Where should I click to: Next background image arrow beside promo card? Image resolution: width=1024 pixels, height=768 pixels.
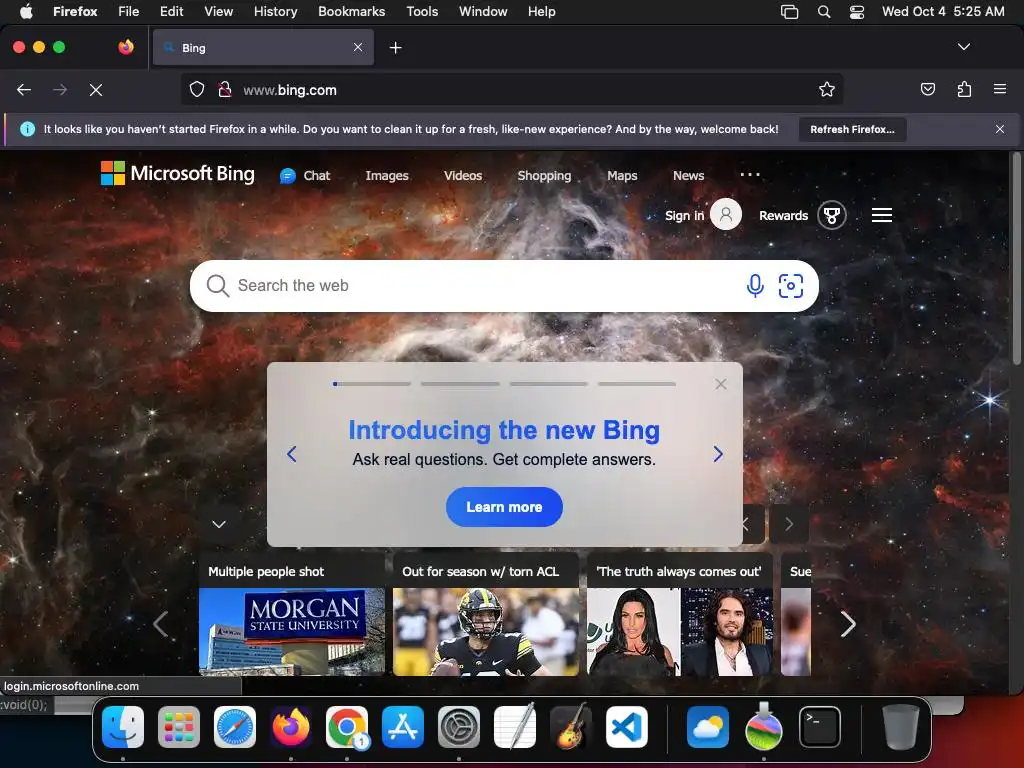(x=789, y=524)
